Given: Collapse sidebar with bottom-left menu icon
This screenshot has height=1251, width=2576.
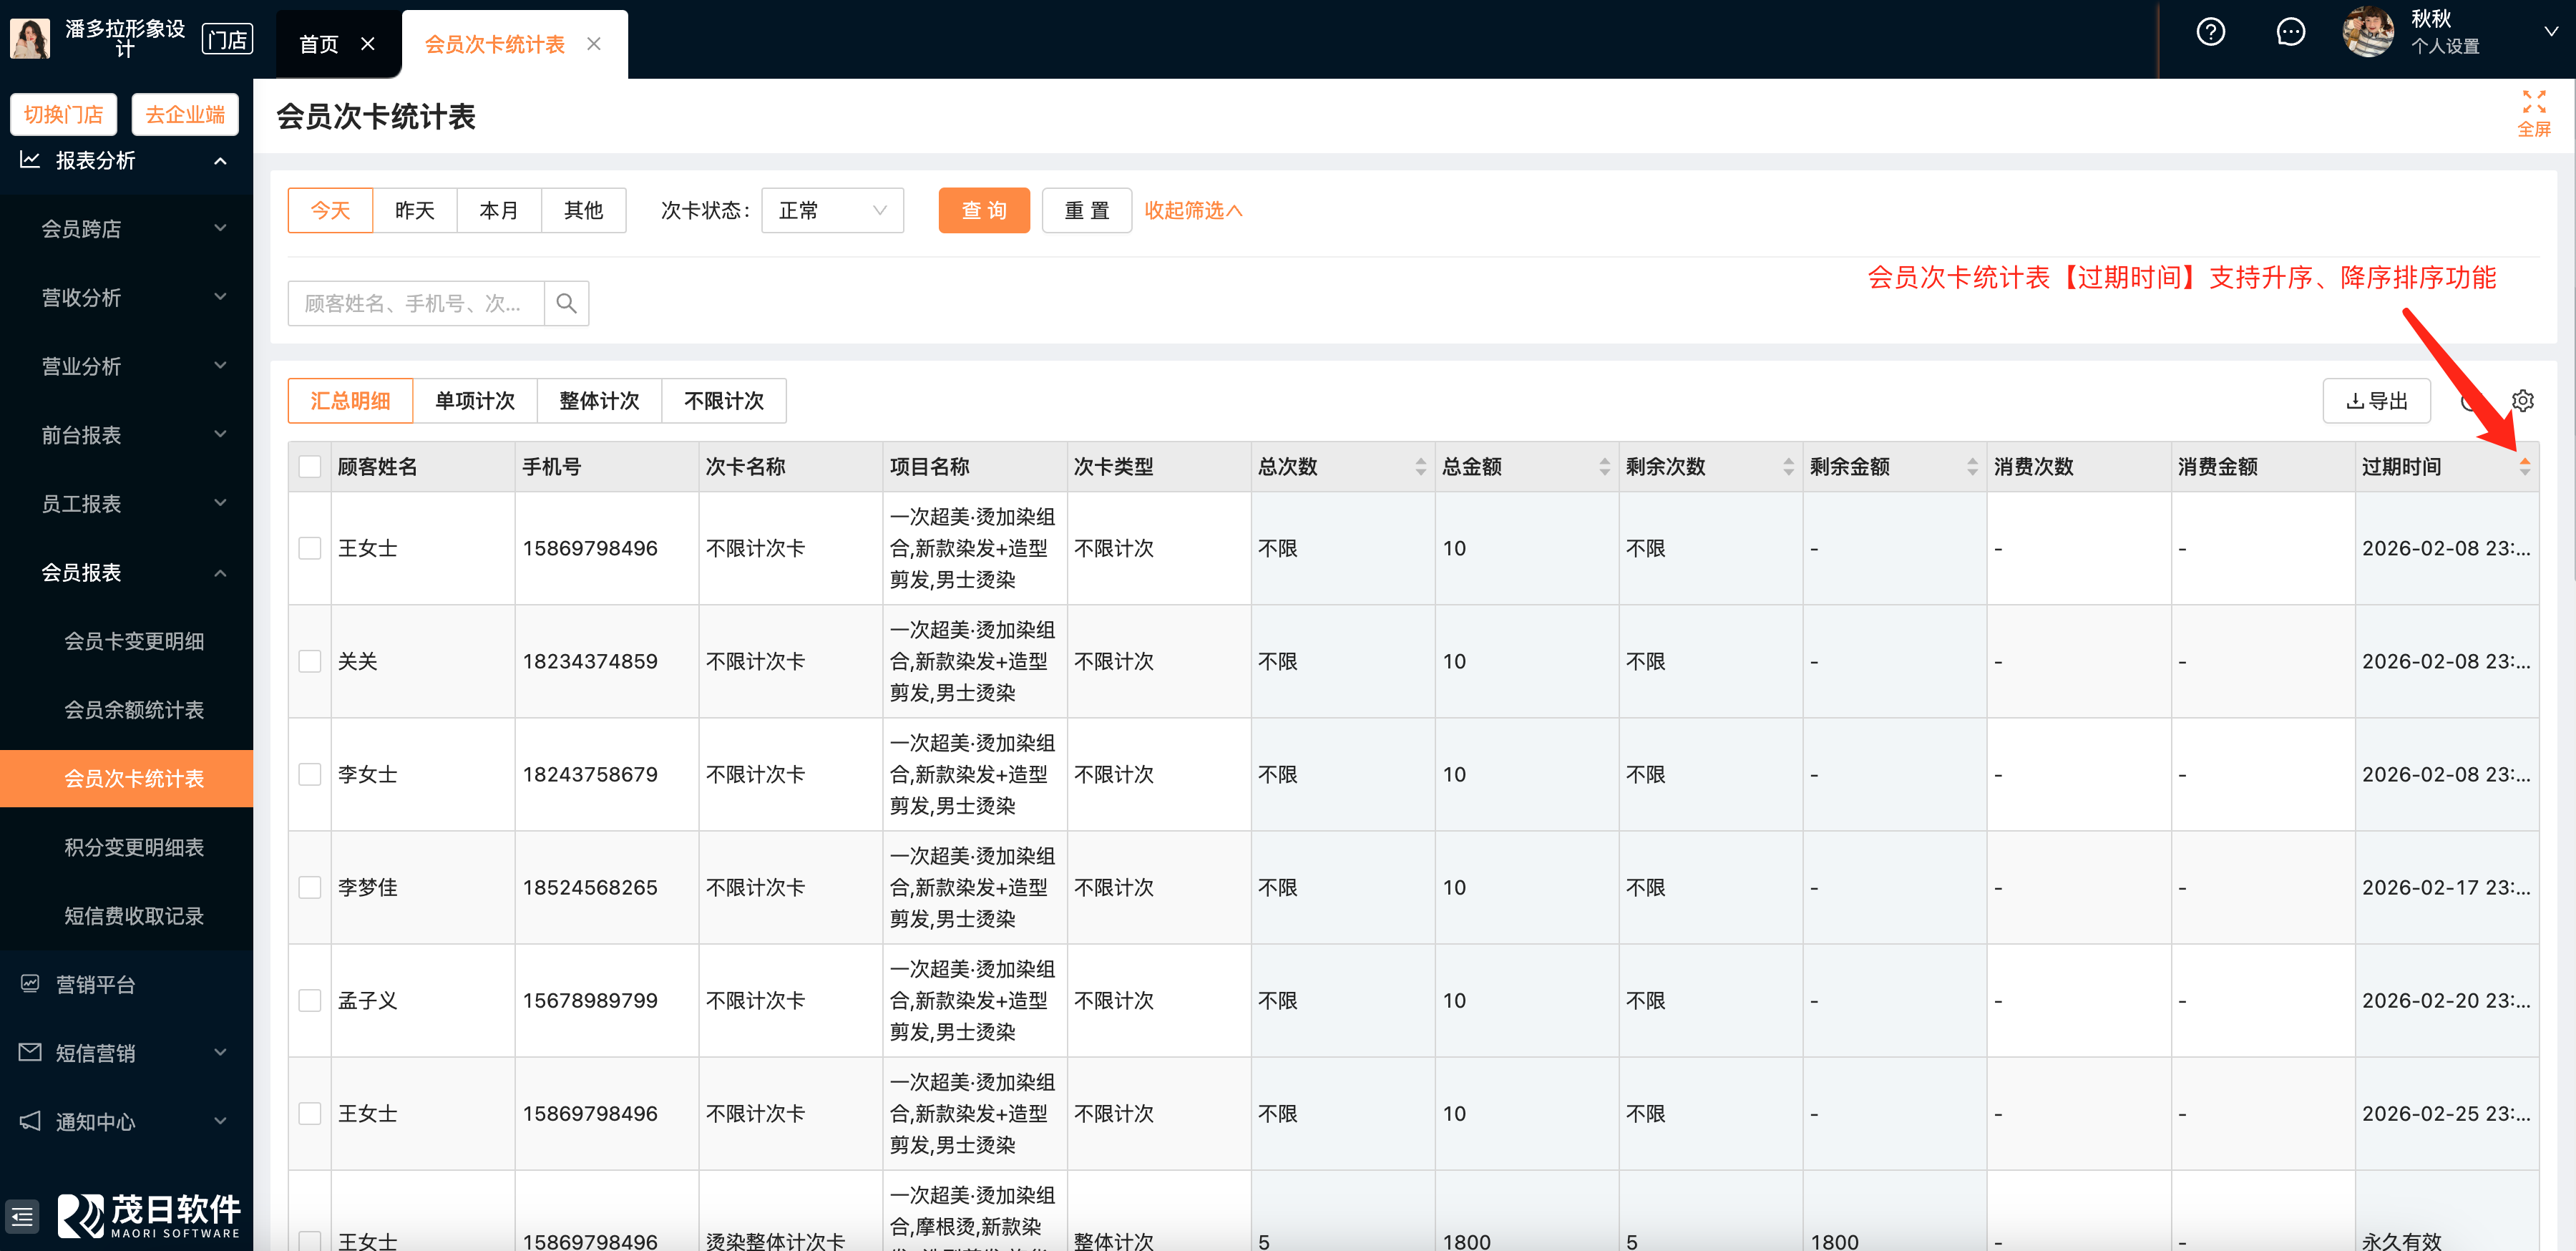Looking at the screenshot, I should 22,1217.
